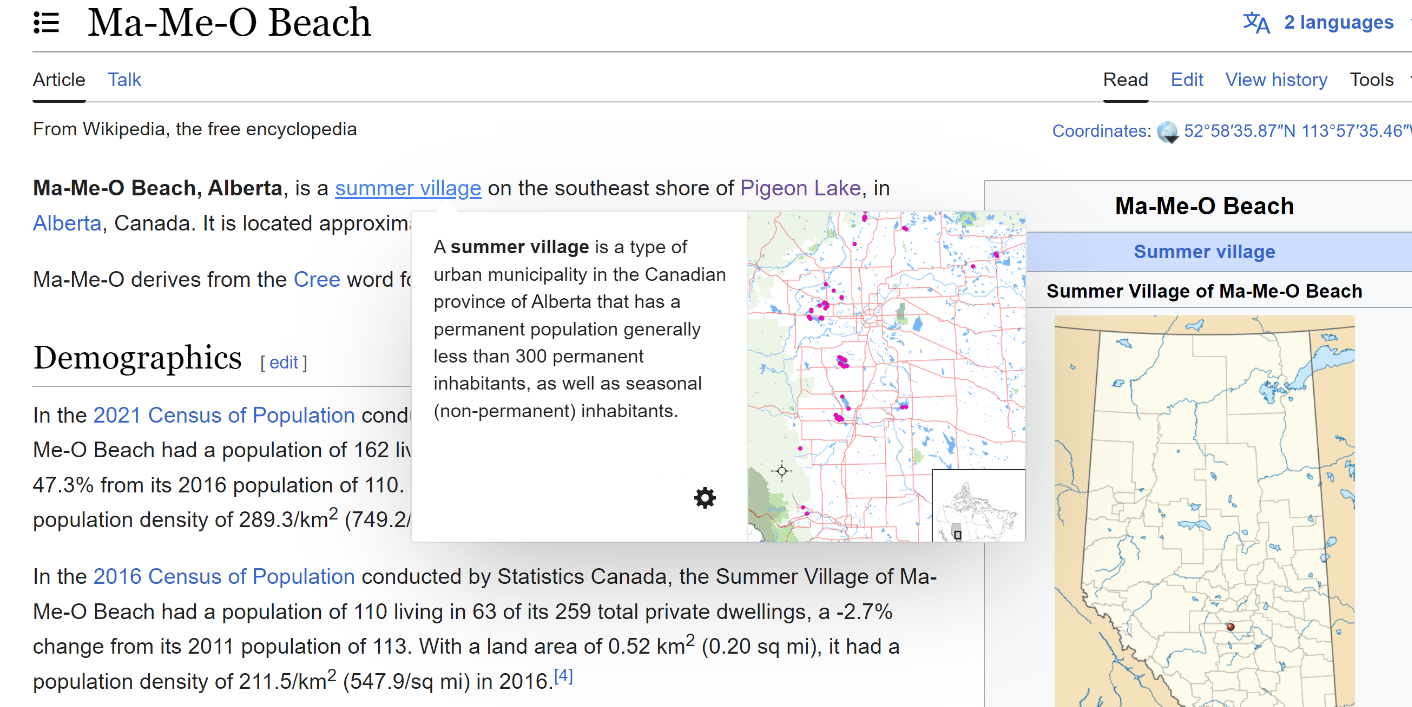Open the 2016 Census of Population link
The height and width of the screenshot is (707, 1412).
tap(224, 577)
